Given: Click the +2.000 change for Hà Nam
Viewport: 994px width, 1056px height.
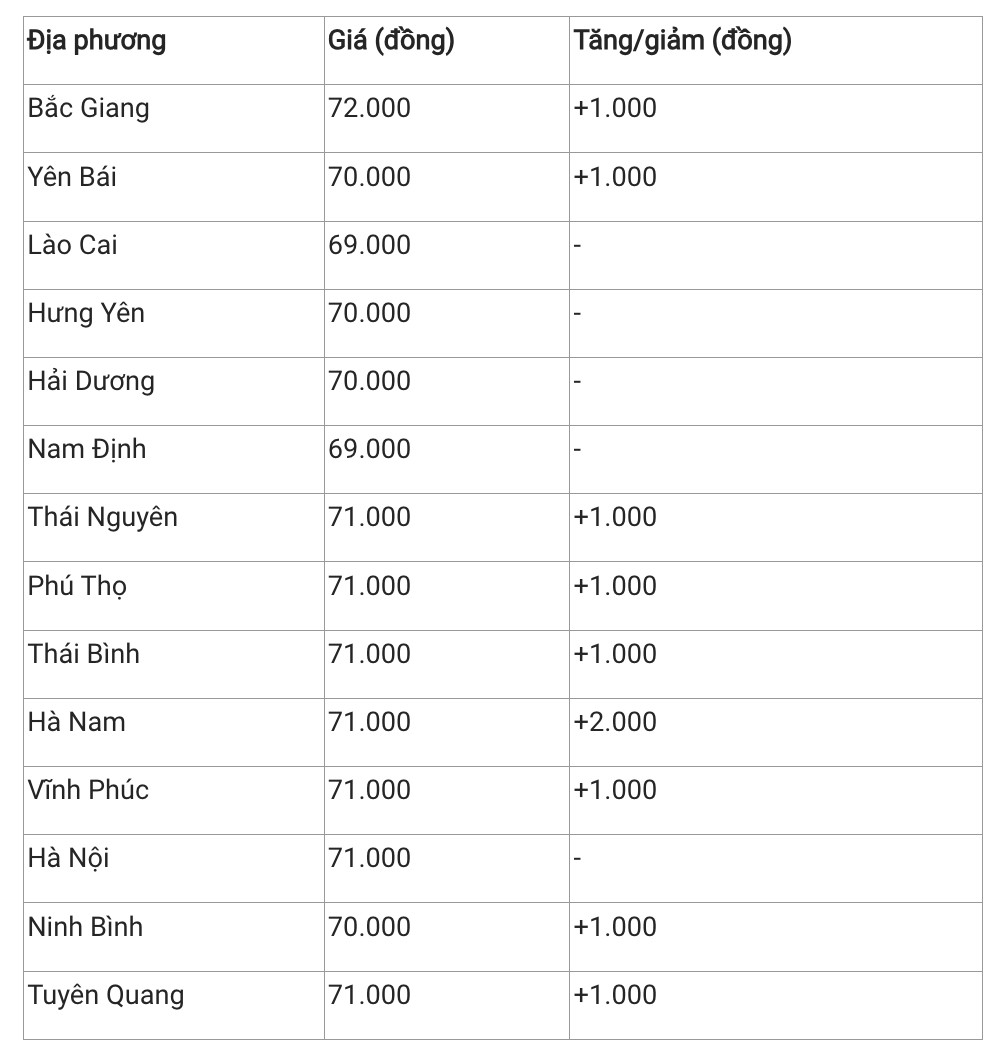Looking at the screenshot, I should point(615,722).
